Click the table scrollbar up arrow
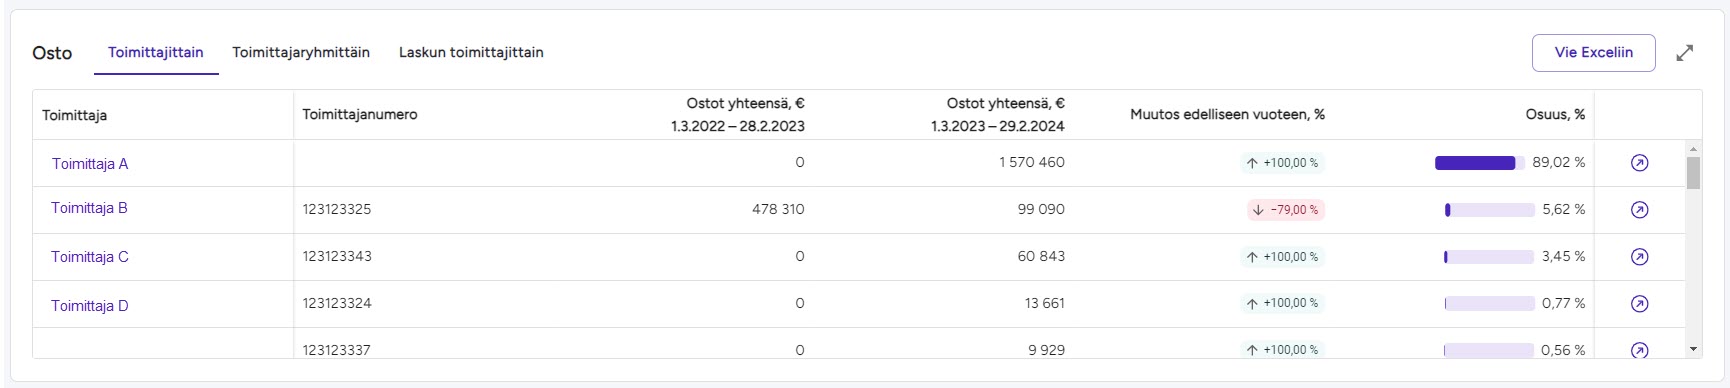1730x388 pixels. (x=1693, y=149)
